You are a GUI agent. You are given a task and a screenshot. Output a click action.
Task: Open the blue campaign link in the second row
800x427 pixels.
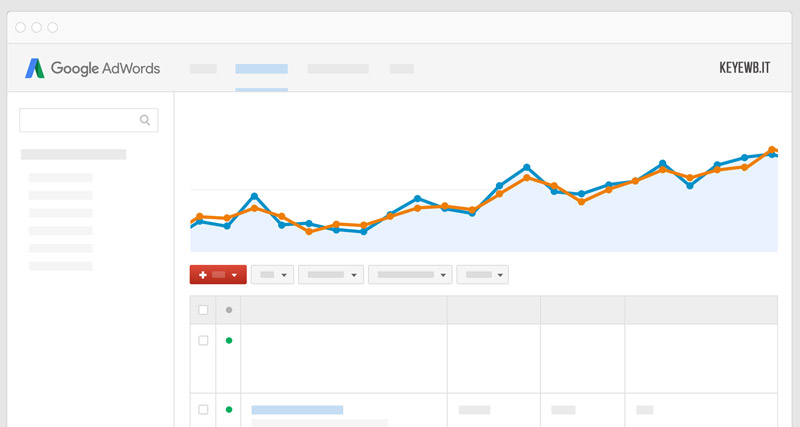pos(297,410)
